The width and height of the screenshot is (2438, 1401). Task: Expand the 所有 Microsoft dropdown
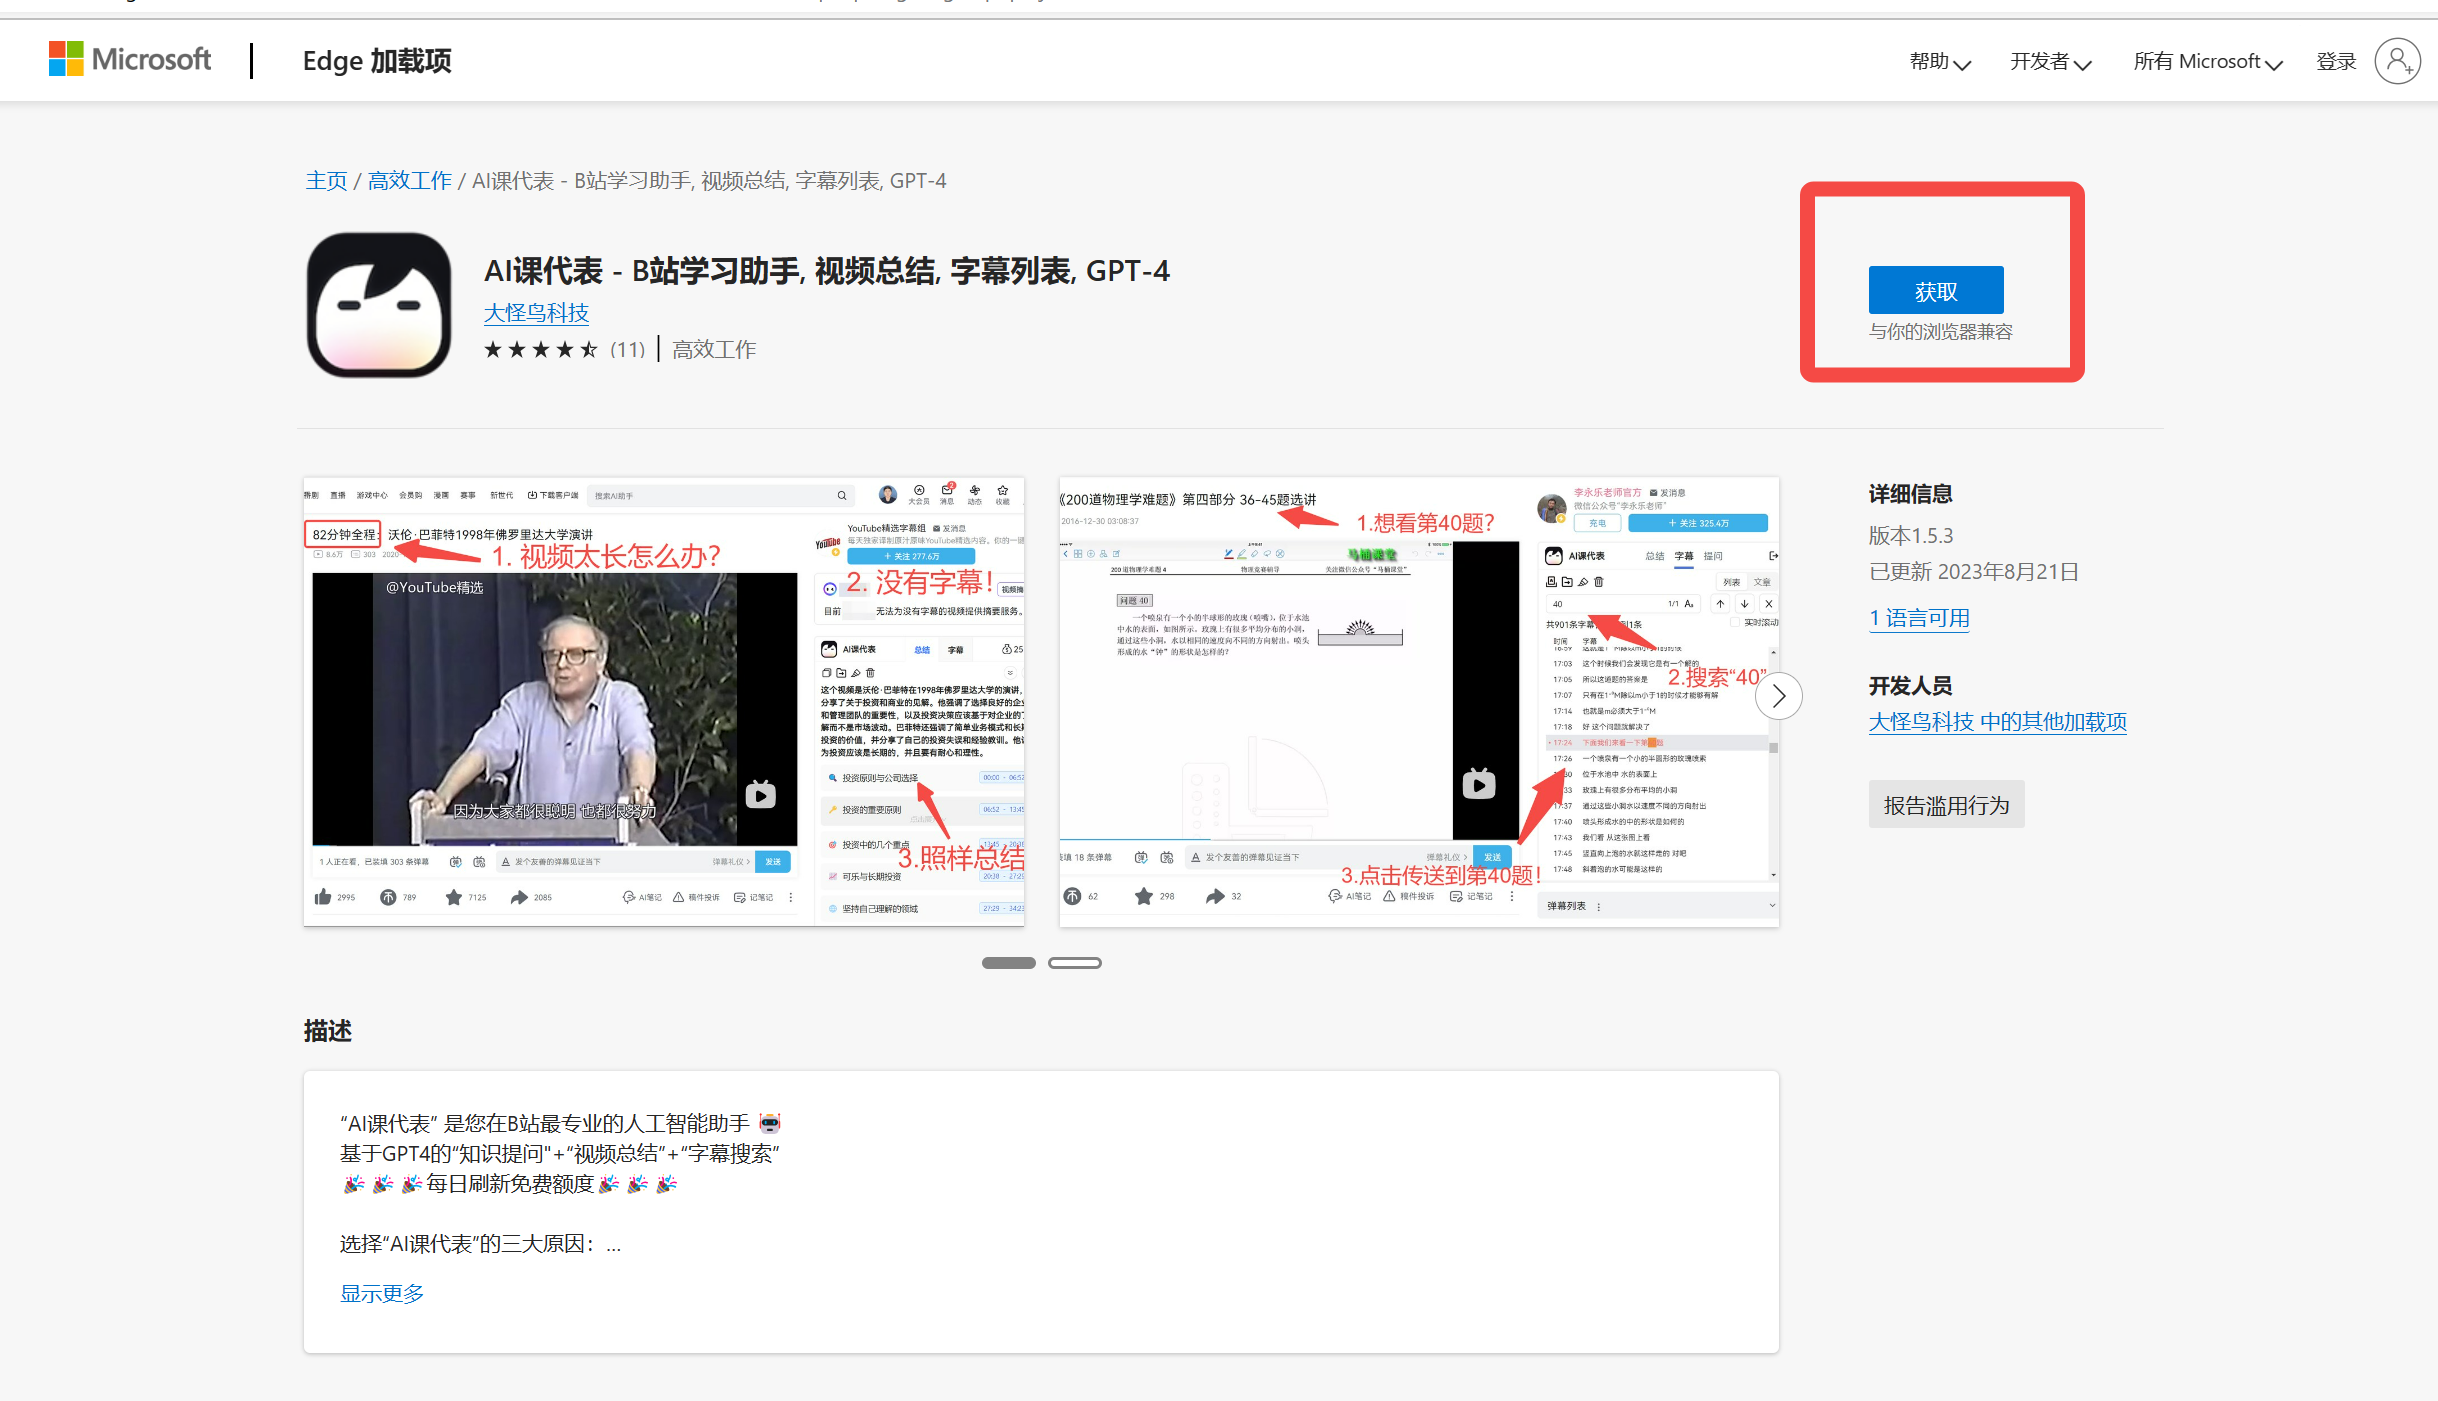point(2207,62)
